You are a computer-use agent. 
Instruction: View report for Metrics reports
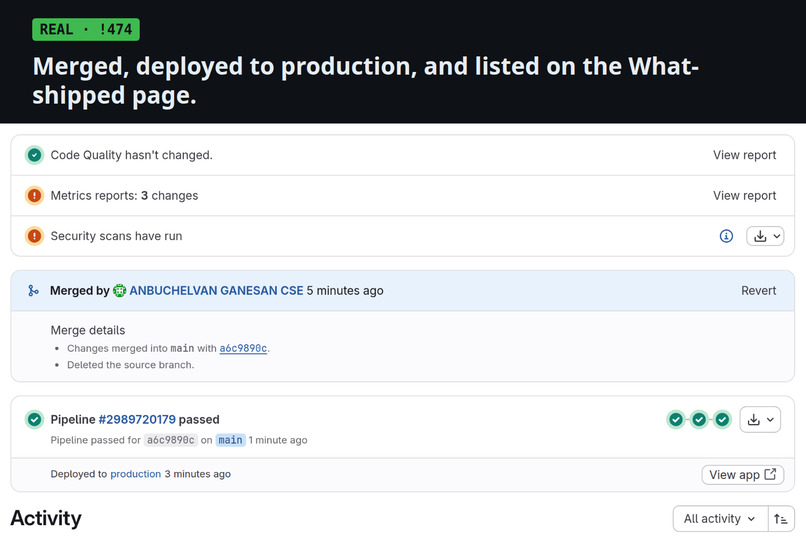coord(744,195)
